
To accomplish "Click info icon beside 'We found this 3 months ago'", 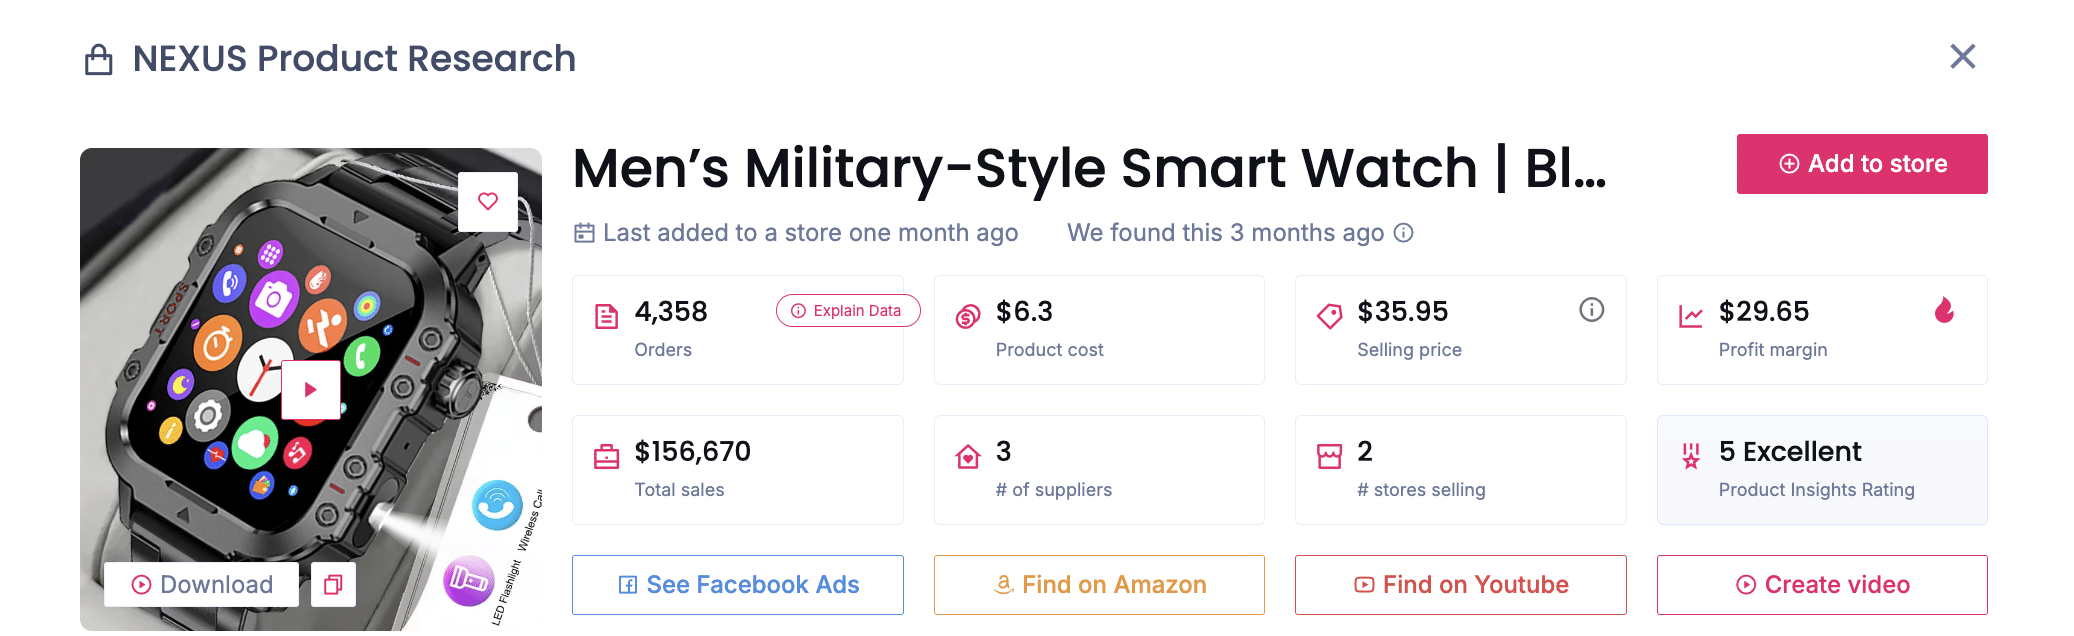I will click(1404, 232).
